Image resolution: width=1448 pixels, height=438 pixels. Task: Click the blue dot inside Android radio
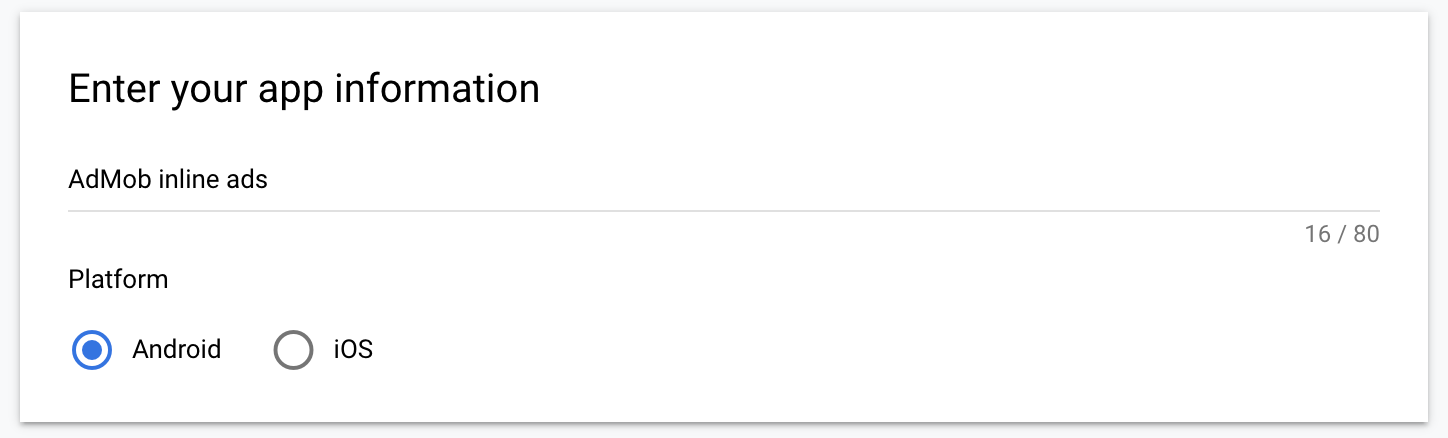(x=92, y=350)
